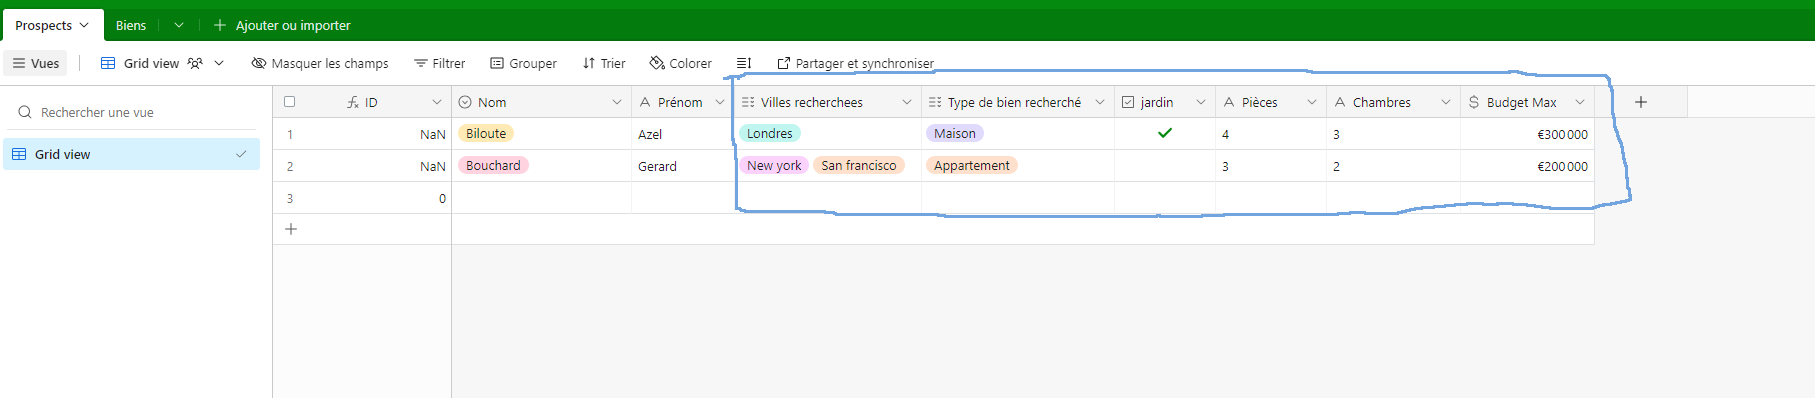Toggle the select-all rows checkbox
The image size is (1815, 398).
pos(290,102)
